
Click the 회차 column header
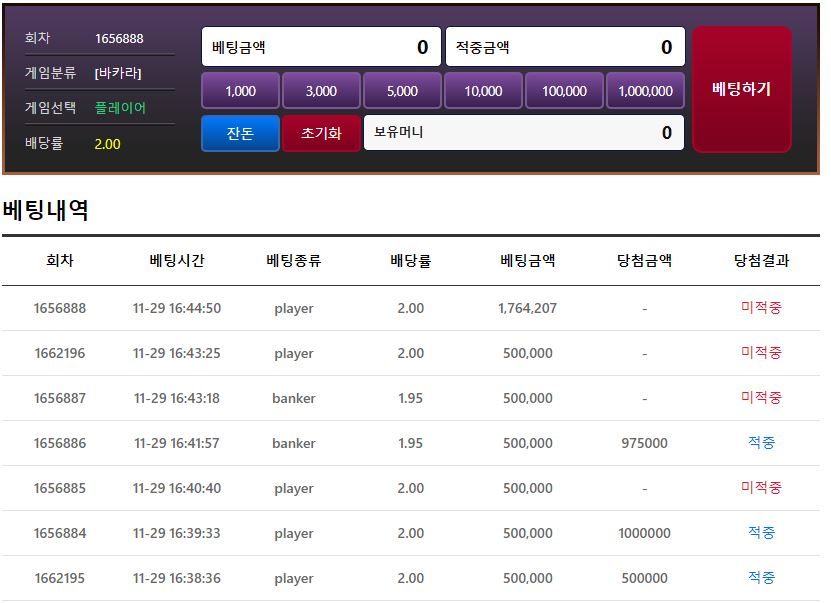click(60, 261)
